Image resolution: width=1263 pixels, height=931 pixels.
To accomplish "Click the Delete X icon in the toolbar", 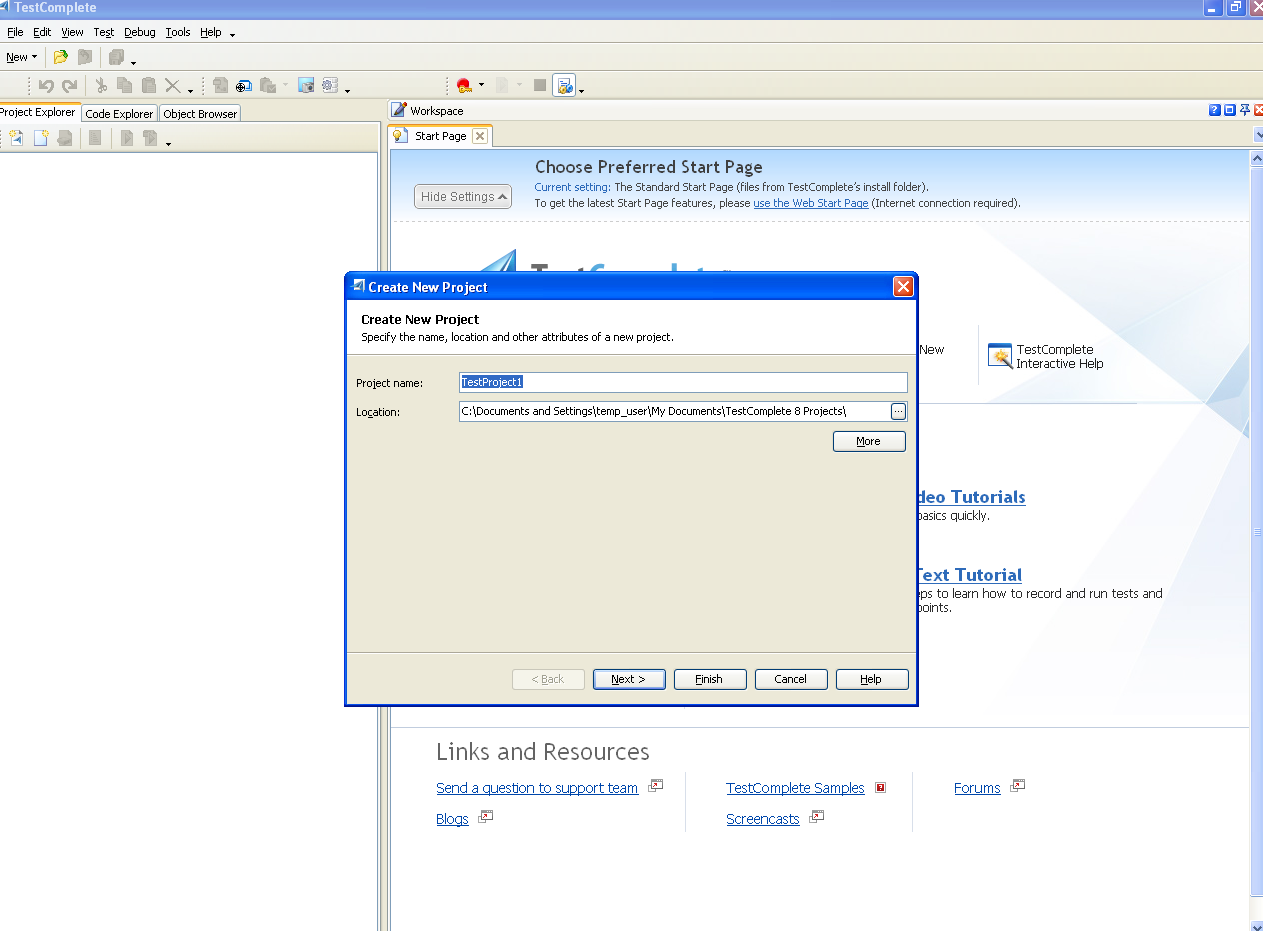I will point(172,86).
